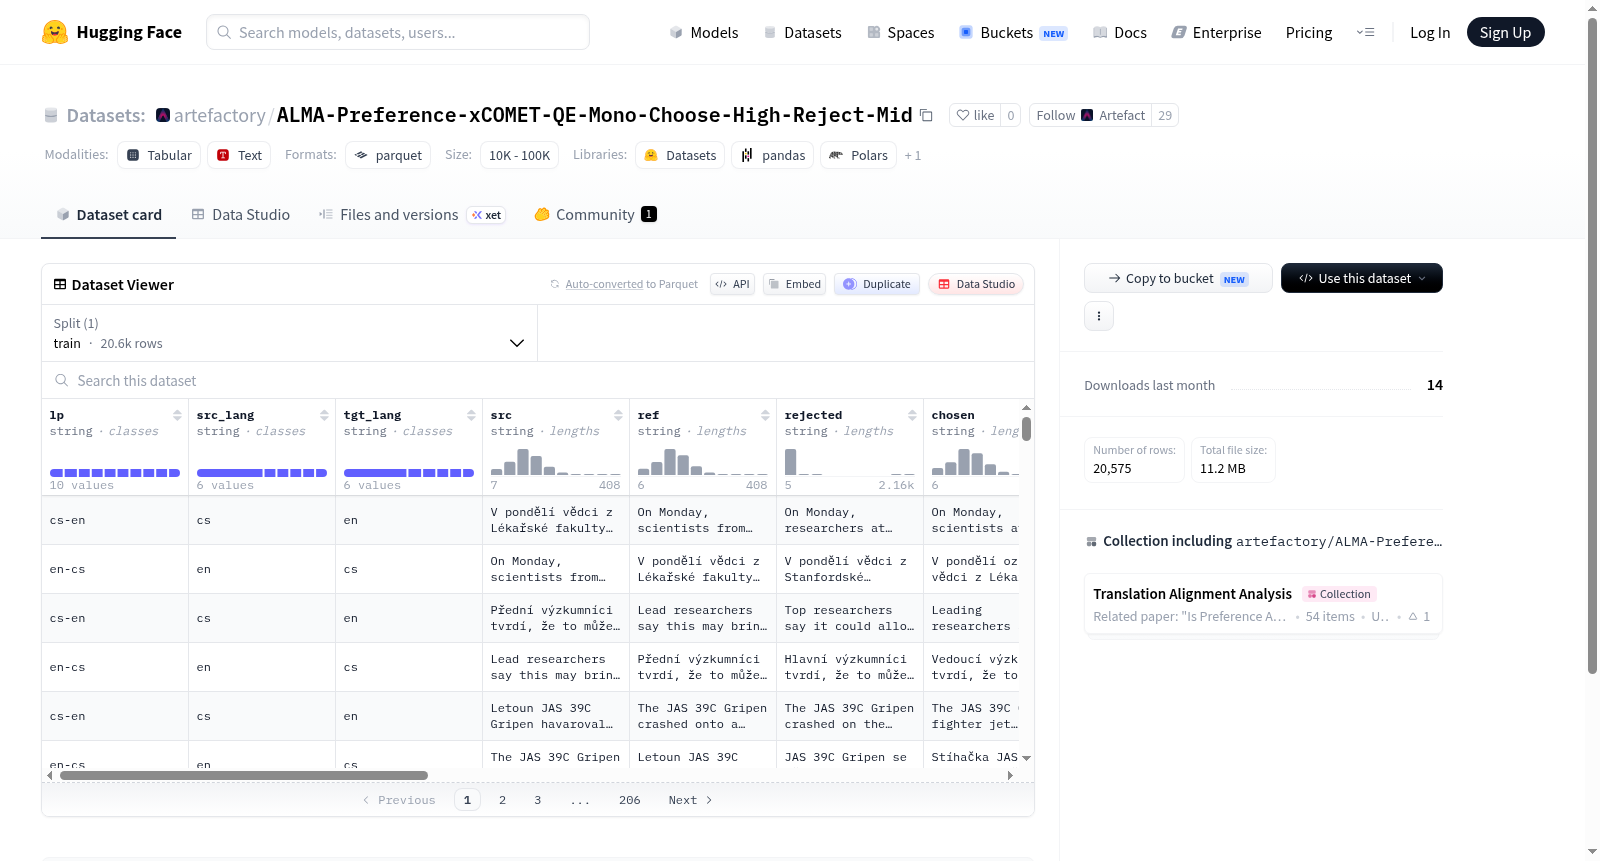The width and height of the screenshot is (1600, 861).
Task: Click the table vertical scrollbar thumb
Action: tap(1026, 429)
